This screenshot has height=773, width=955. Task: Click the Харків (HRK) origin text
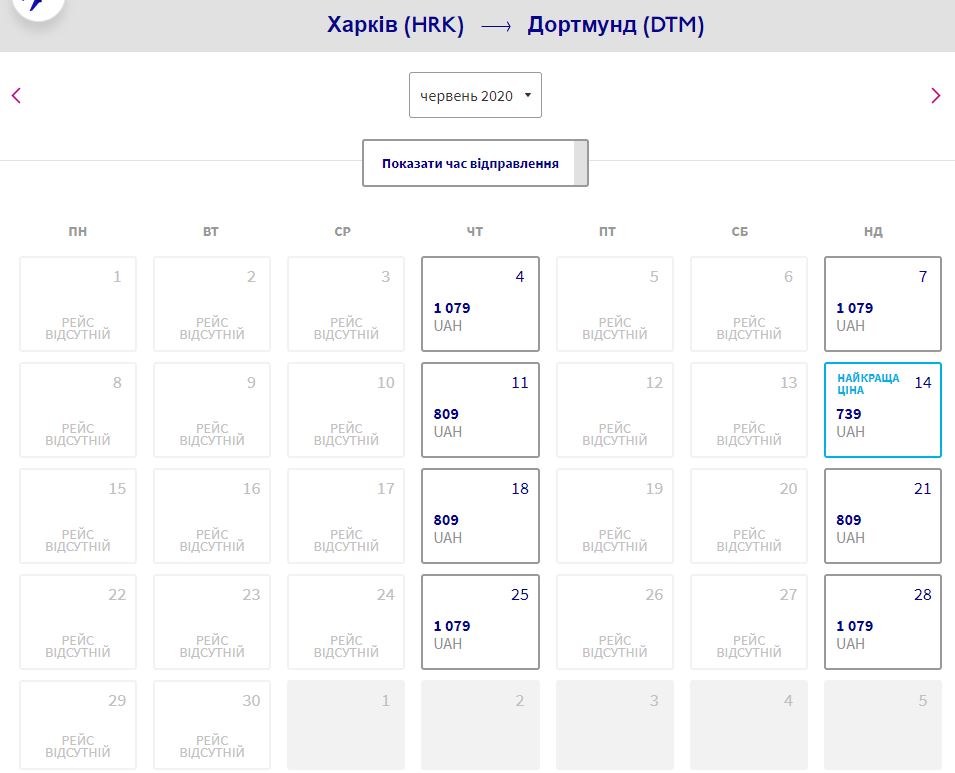tap(395, 25)
